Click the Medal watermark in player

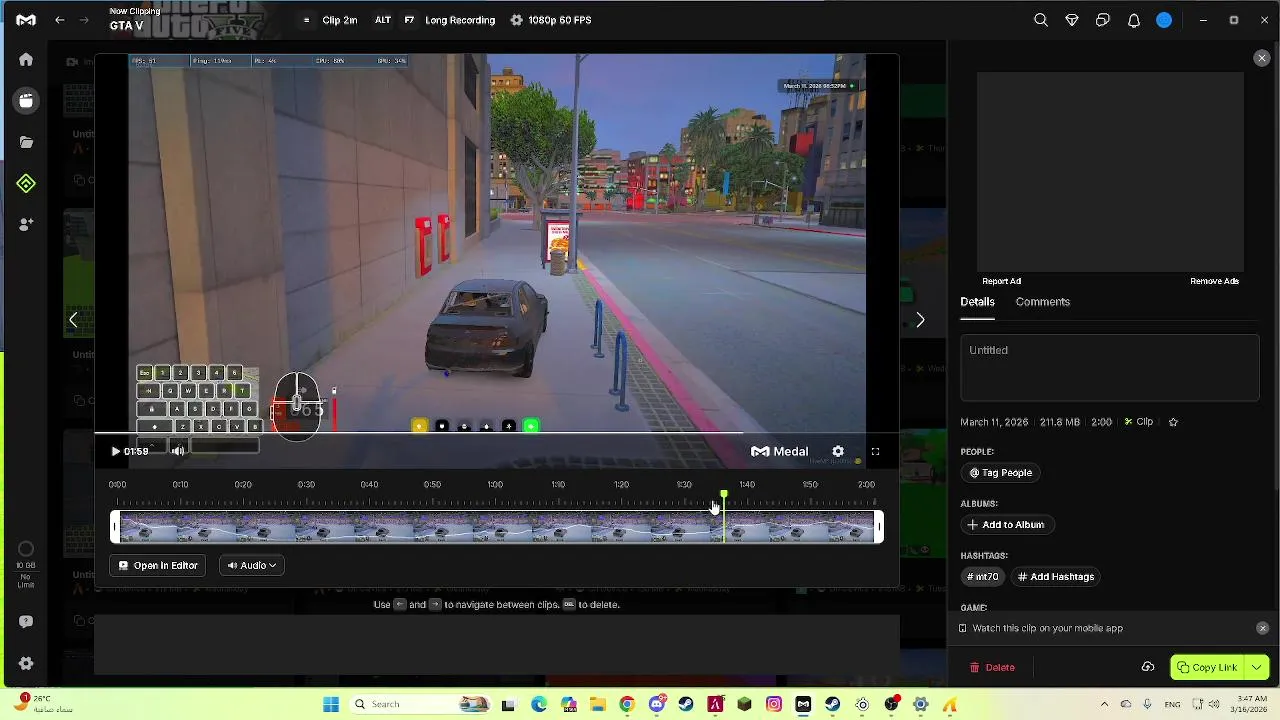point(779,451)
